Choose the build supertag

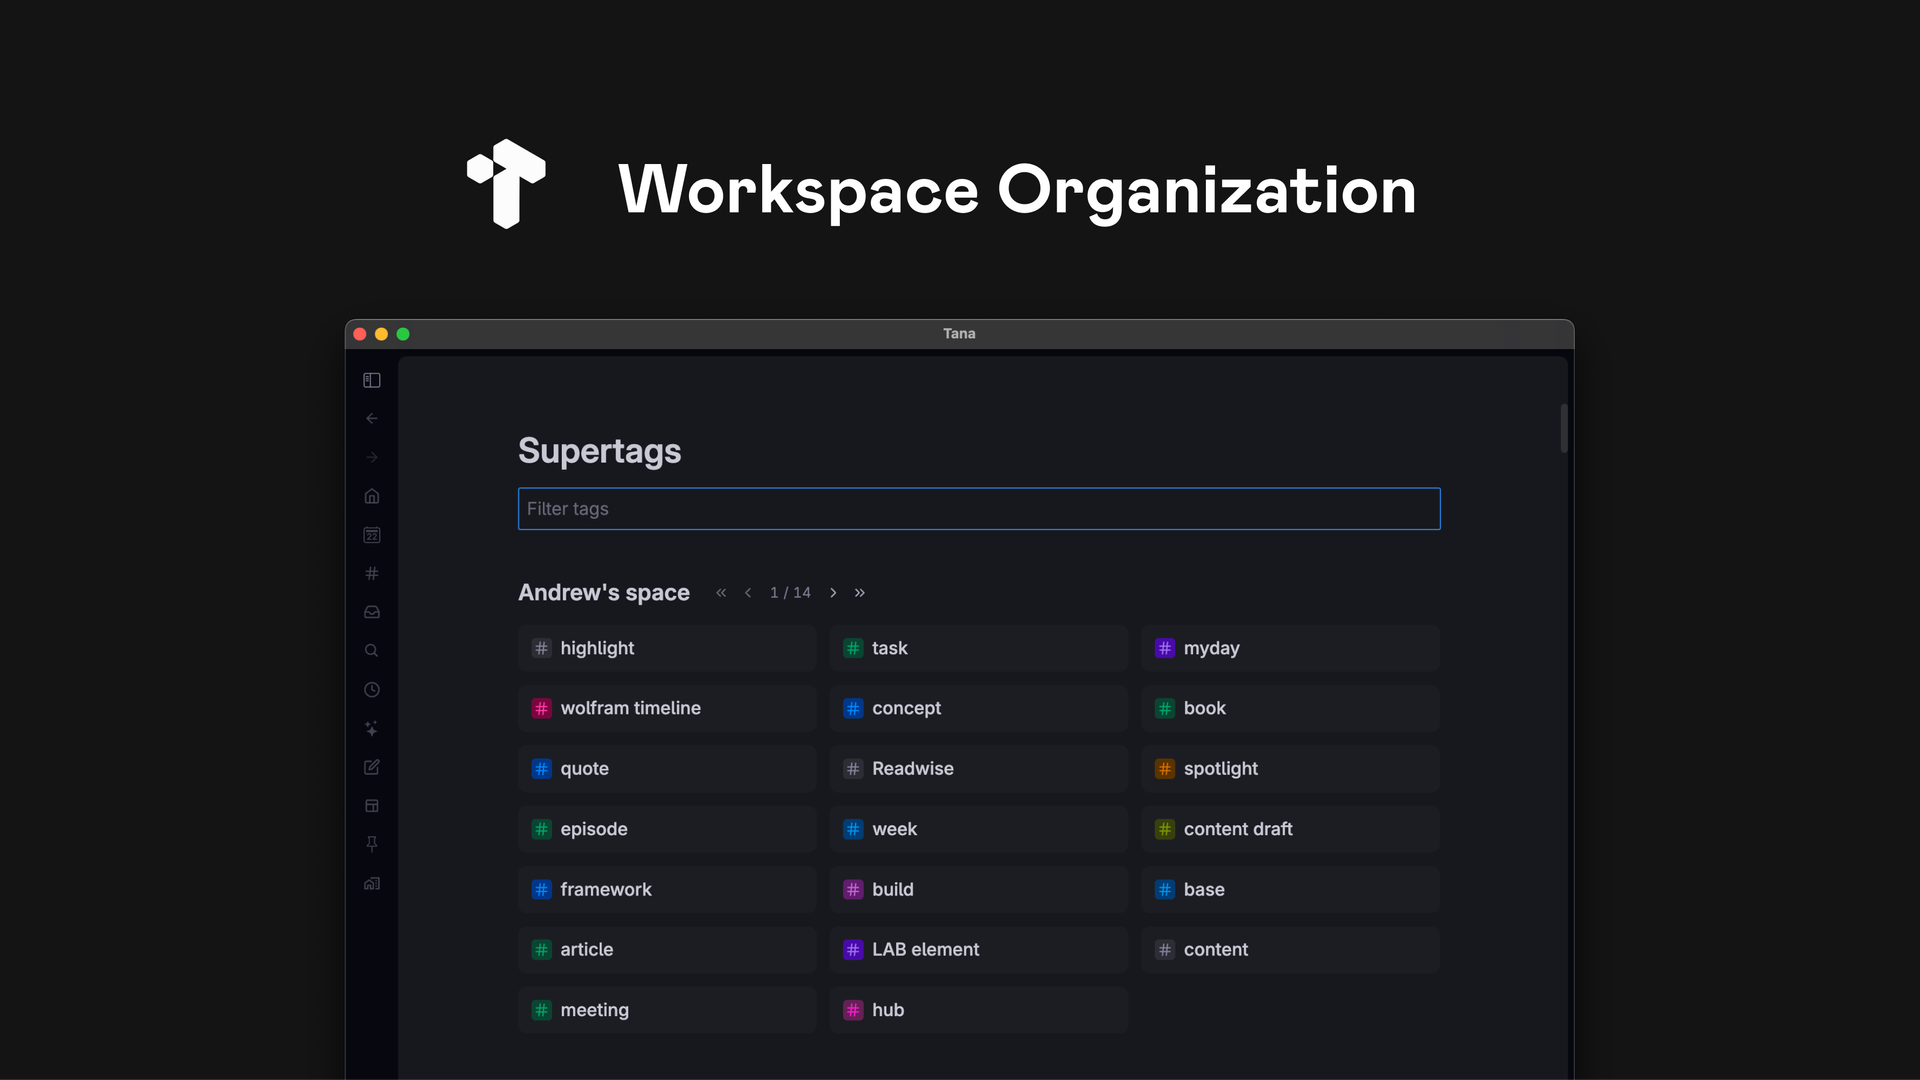click(979, 889)
